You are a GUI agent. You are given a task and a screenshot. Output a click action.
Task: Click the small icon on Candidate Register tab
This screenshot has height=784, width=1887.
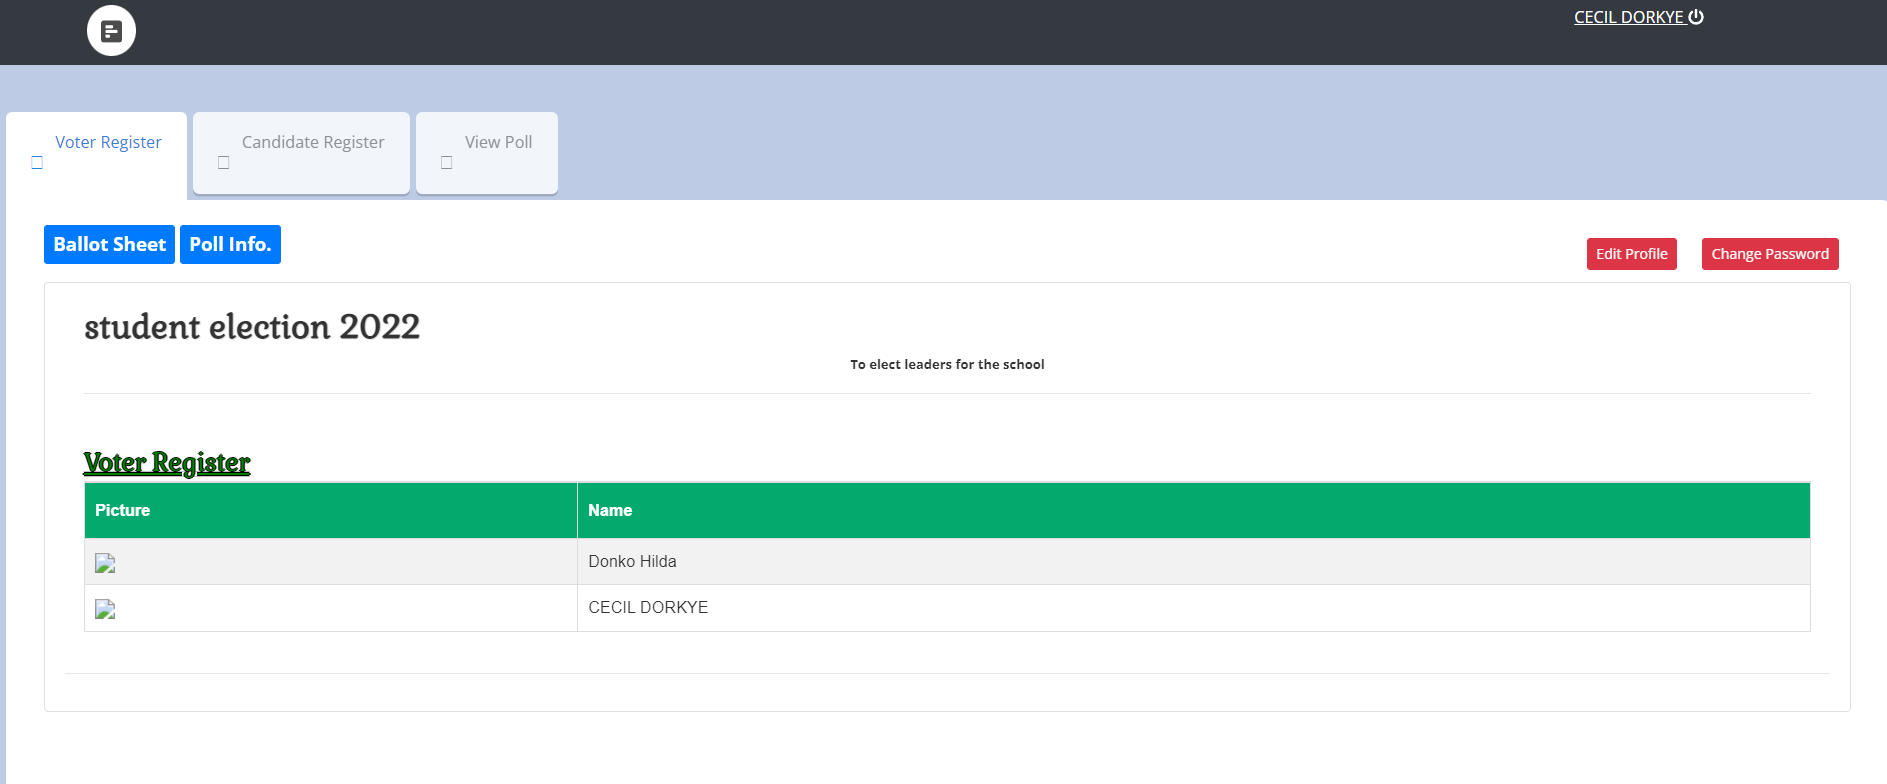(x=223, y=163)
